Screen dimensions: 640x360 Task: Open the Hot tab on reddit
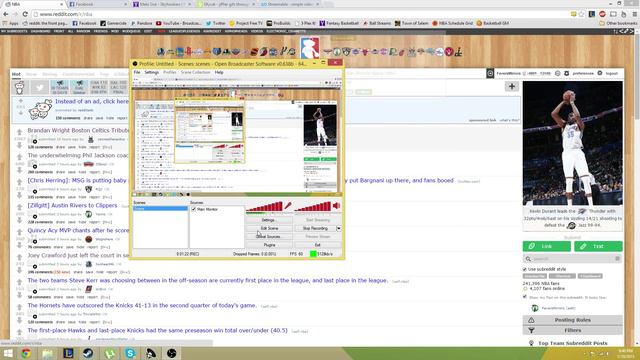click(16, 74)
